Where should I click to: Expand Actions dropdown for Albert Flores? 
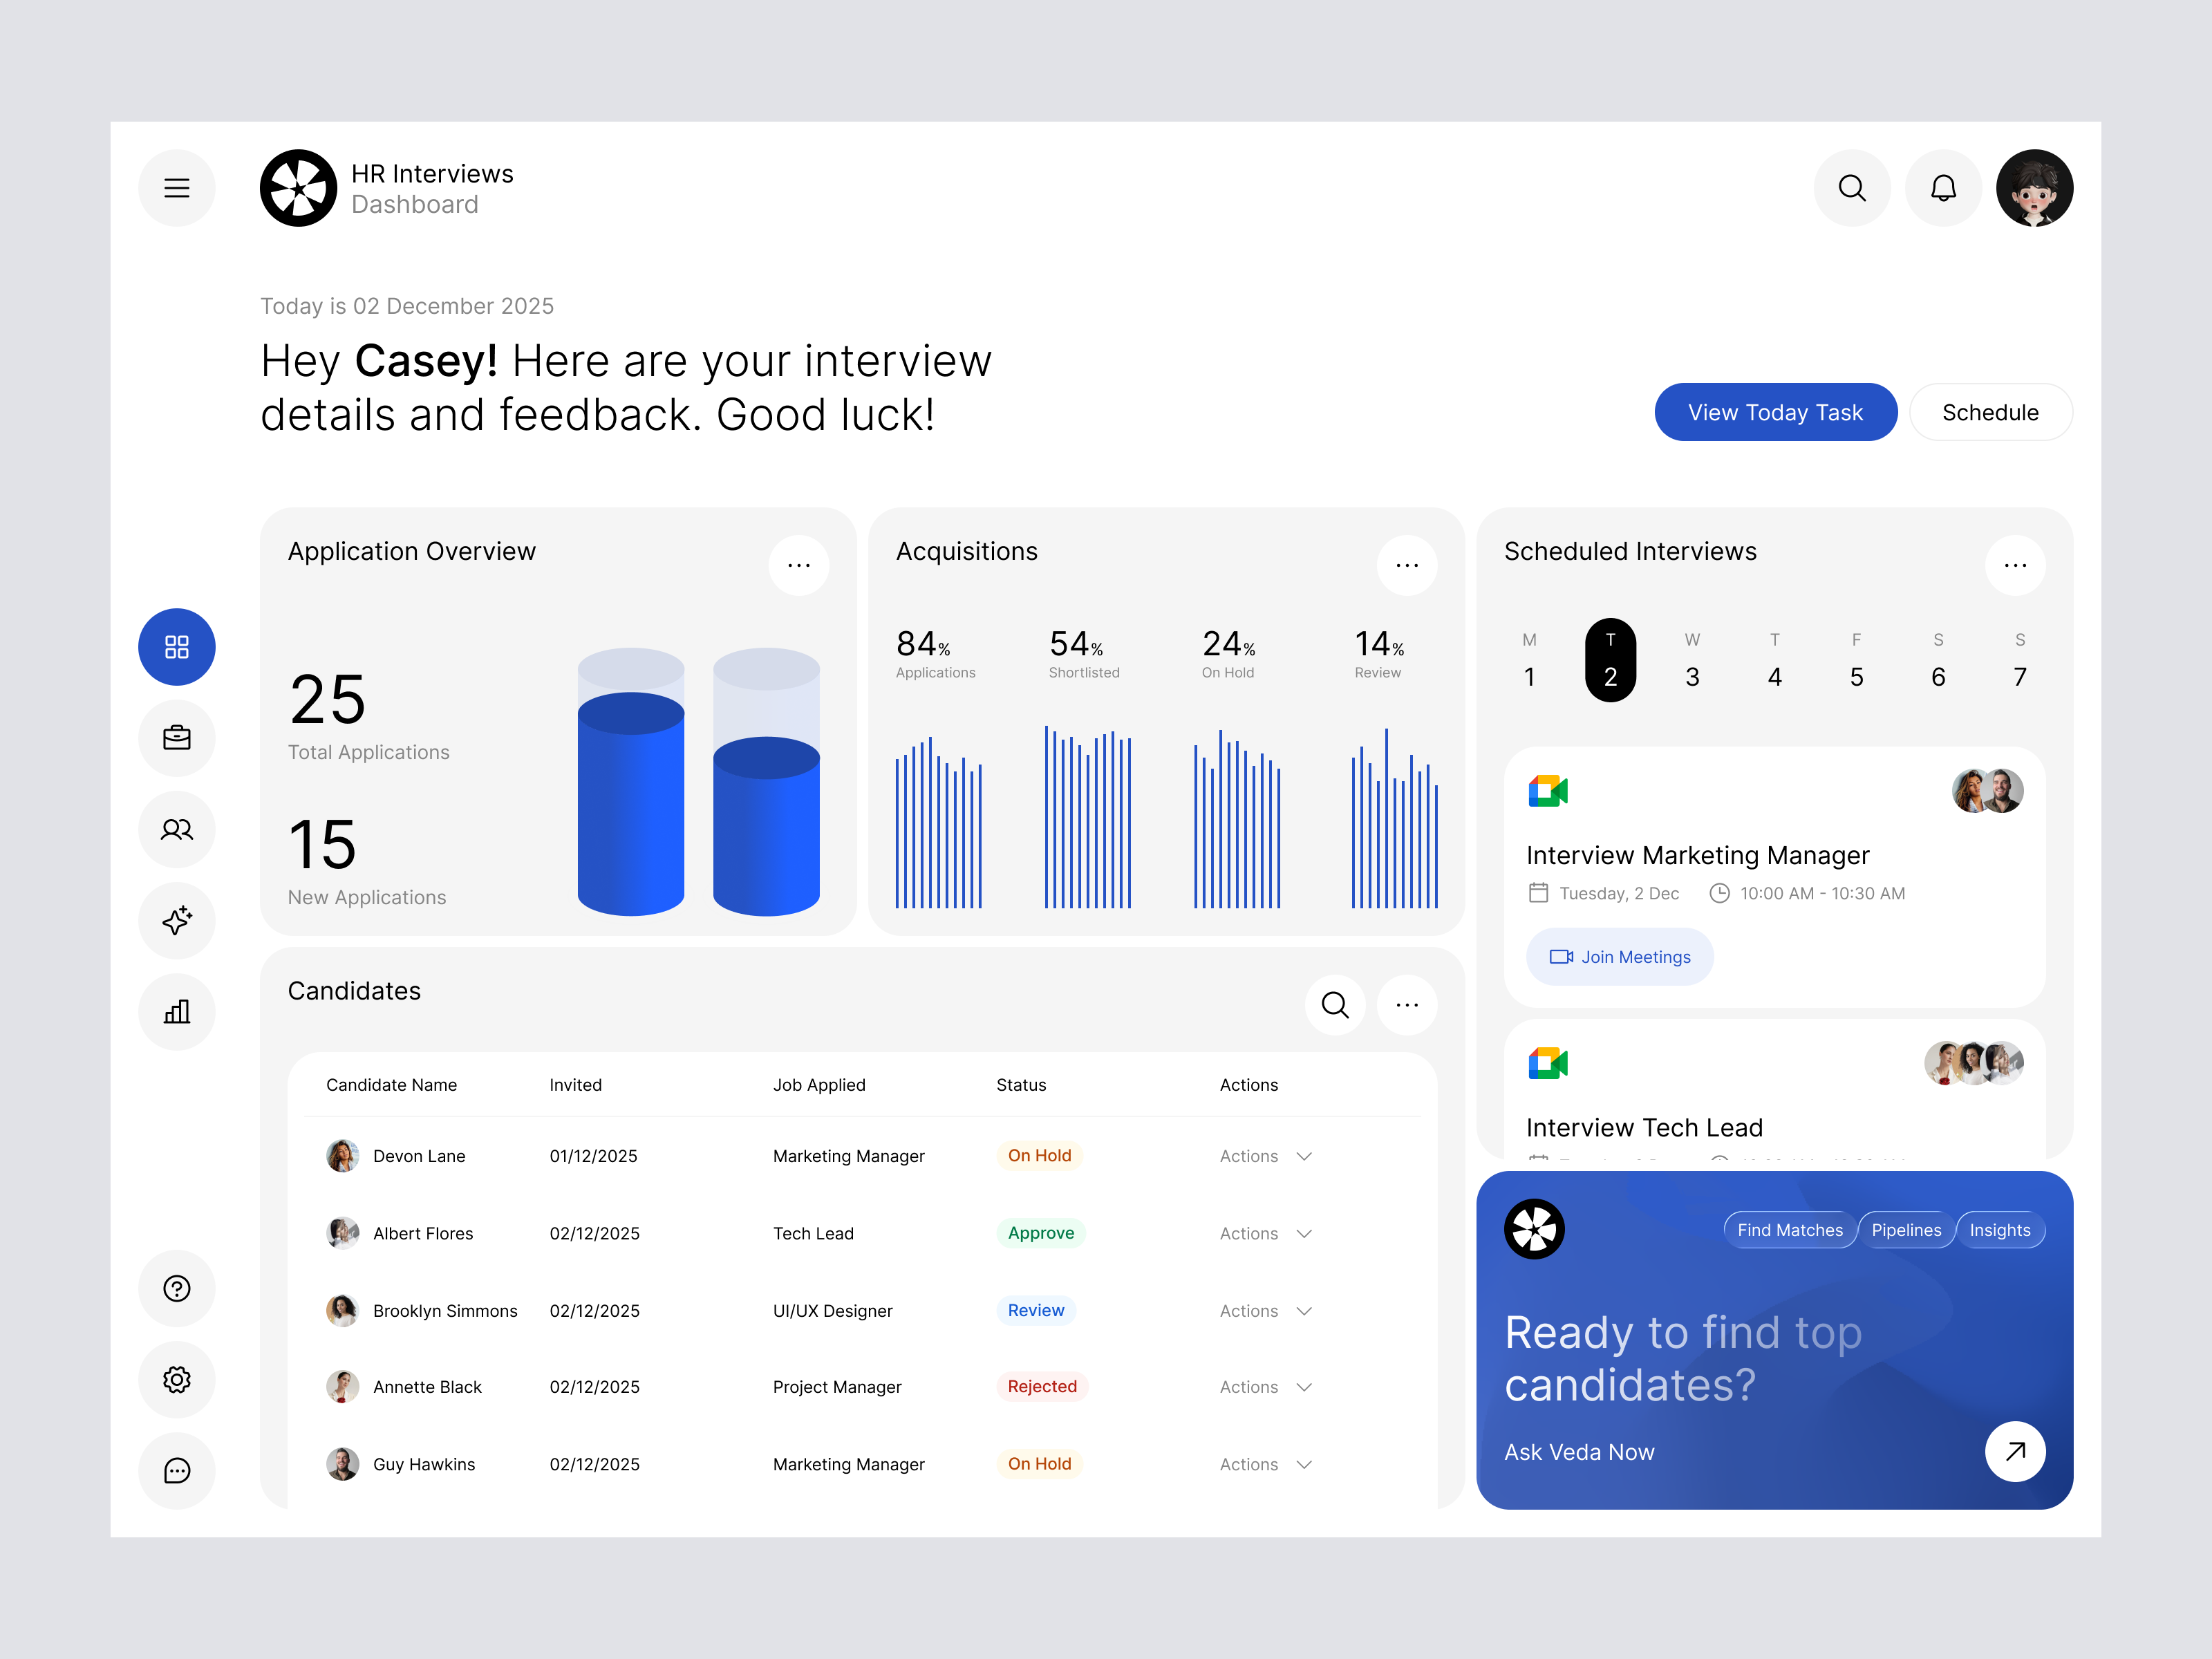pos(1265,1234)
